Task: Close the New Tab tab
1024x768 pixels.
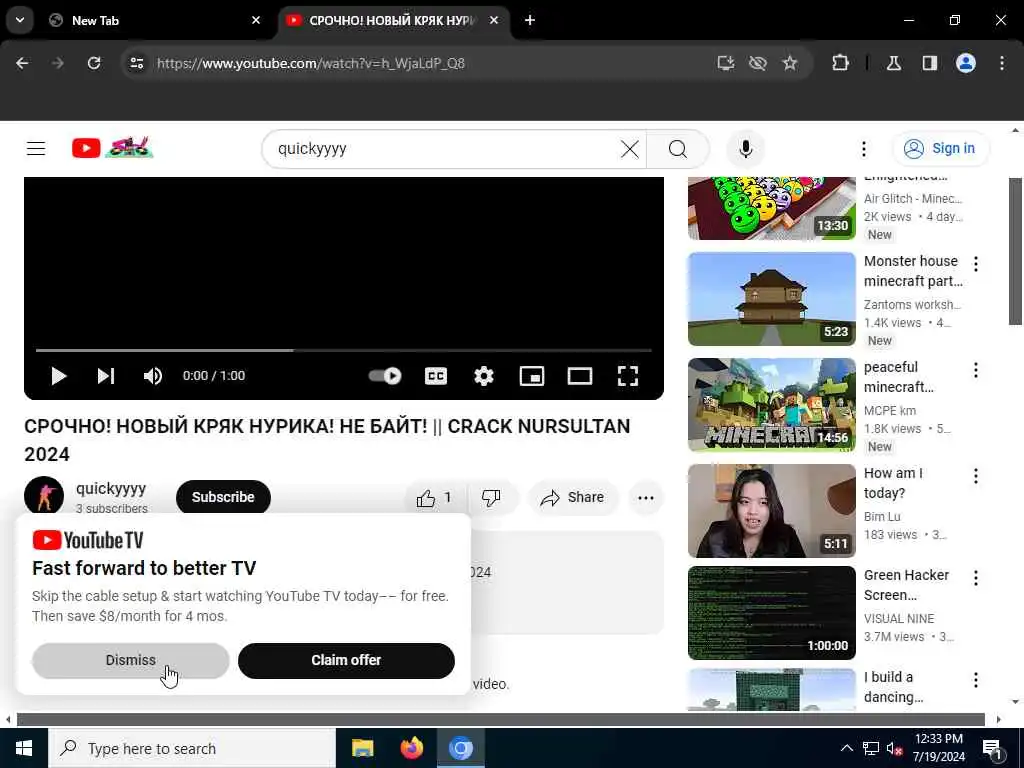Action: click(256, 20)
